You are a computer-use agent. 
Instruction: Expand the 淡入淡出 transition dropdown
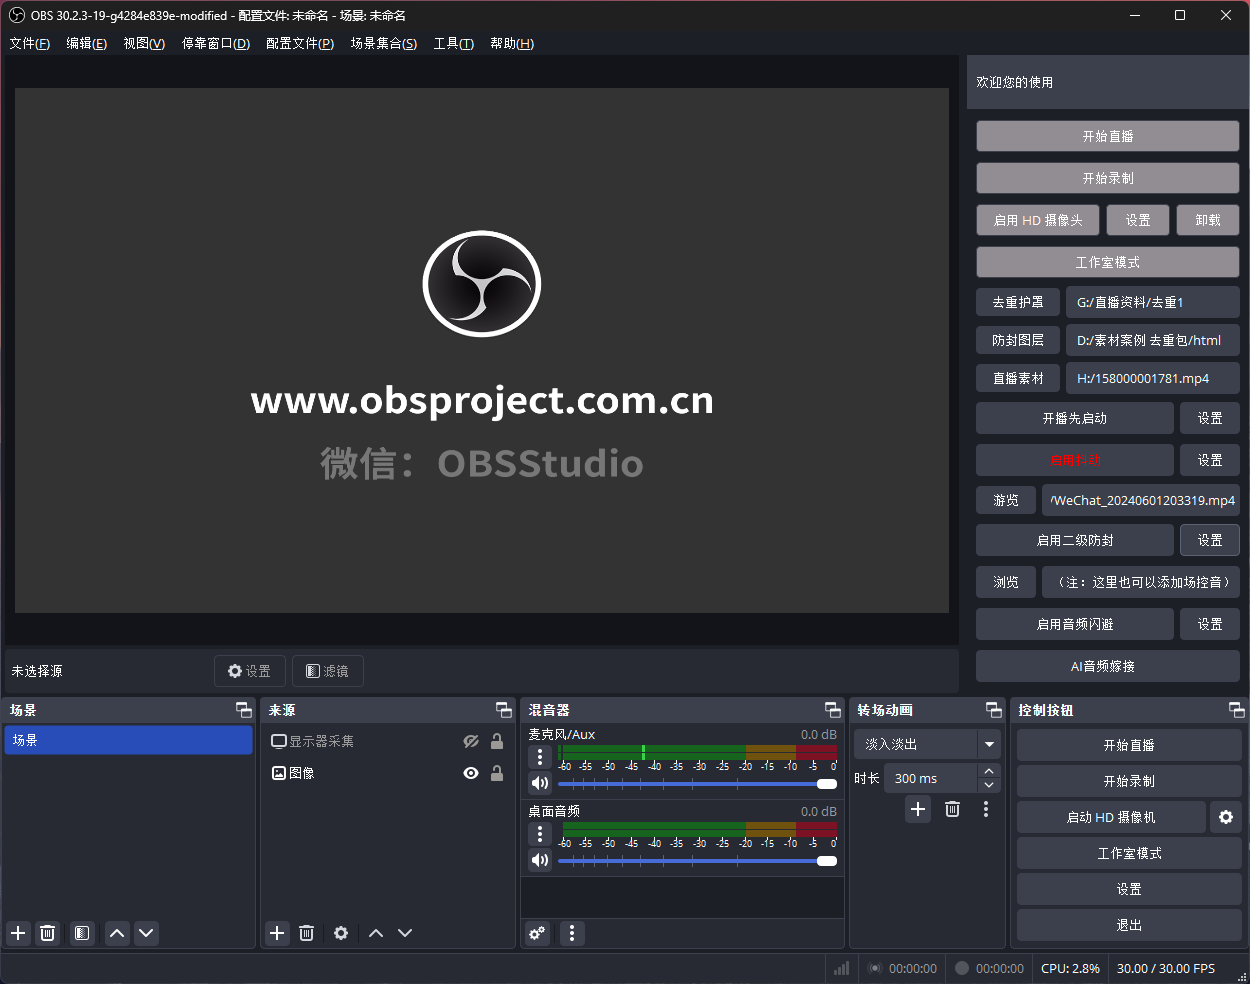pos(989,744)
